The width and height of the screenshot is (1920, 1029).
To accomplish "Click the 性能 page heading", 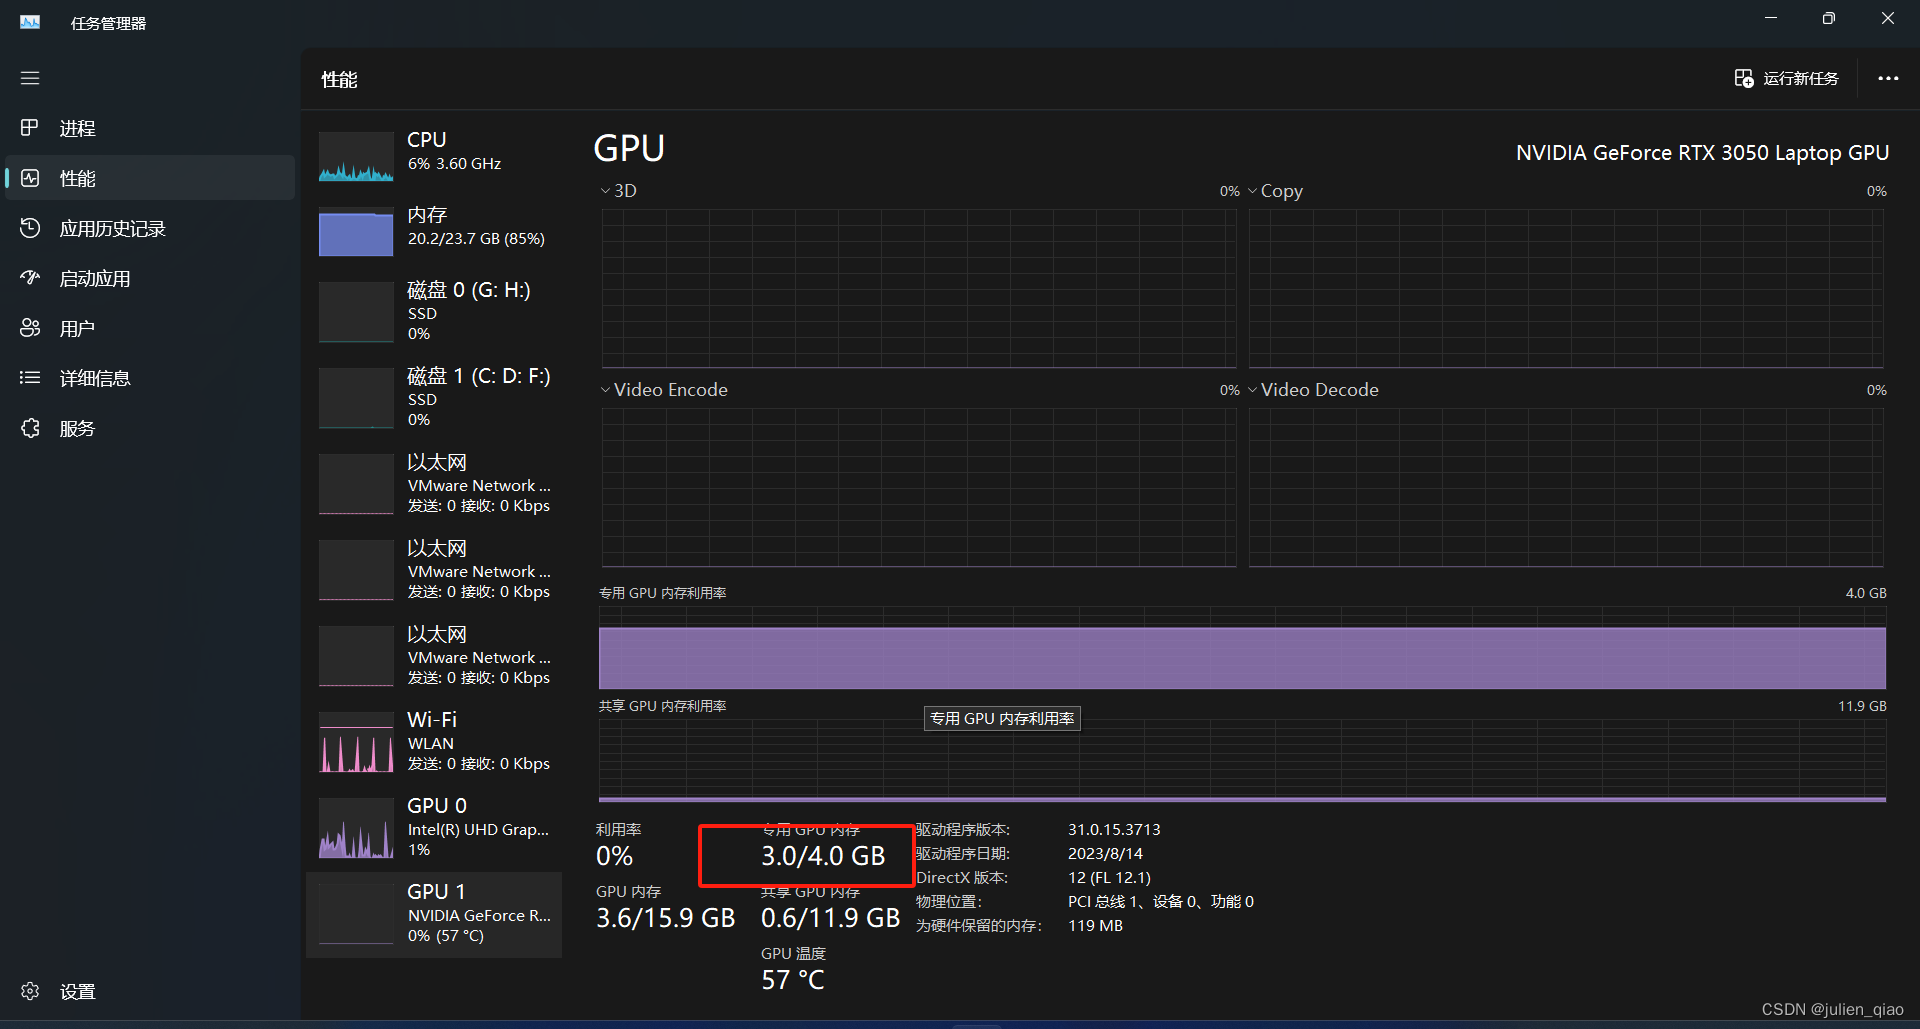I will click(x=339, y=80).
